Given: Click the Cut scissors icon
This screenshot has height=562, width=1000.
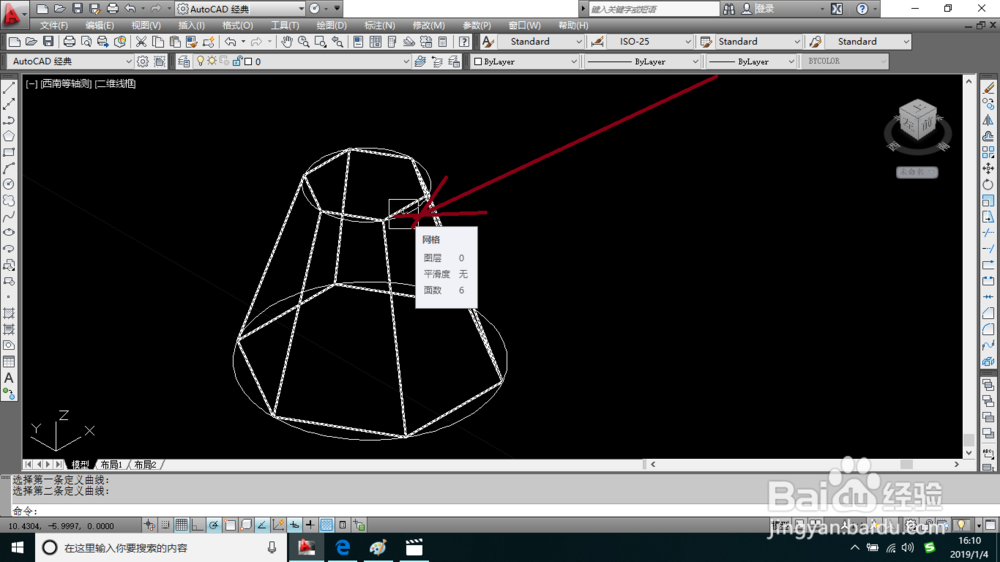Looking at the screenshot, I should click(x=141, y=42).
